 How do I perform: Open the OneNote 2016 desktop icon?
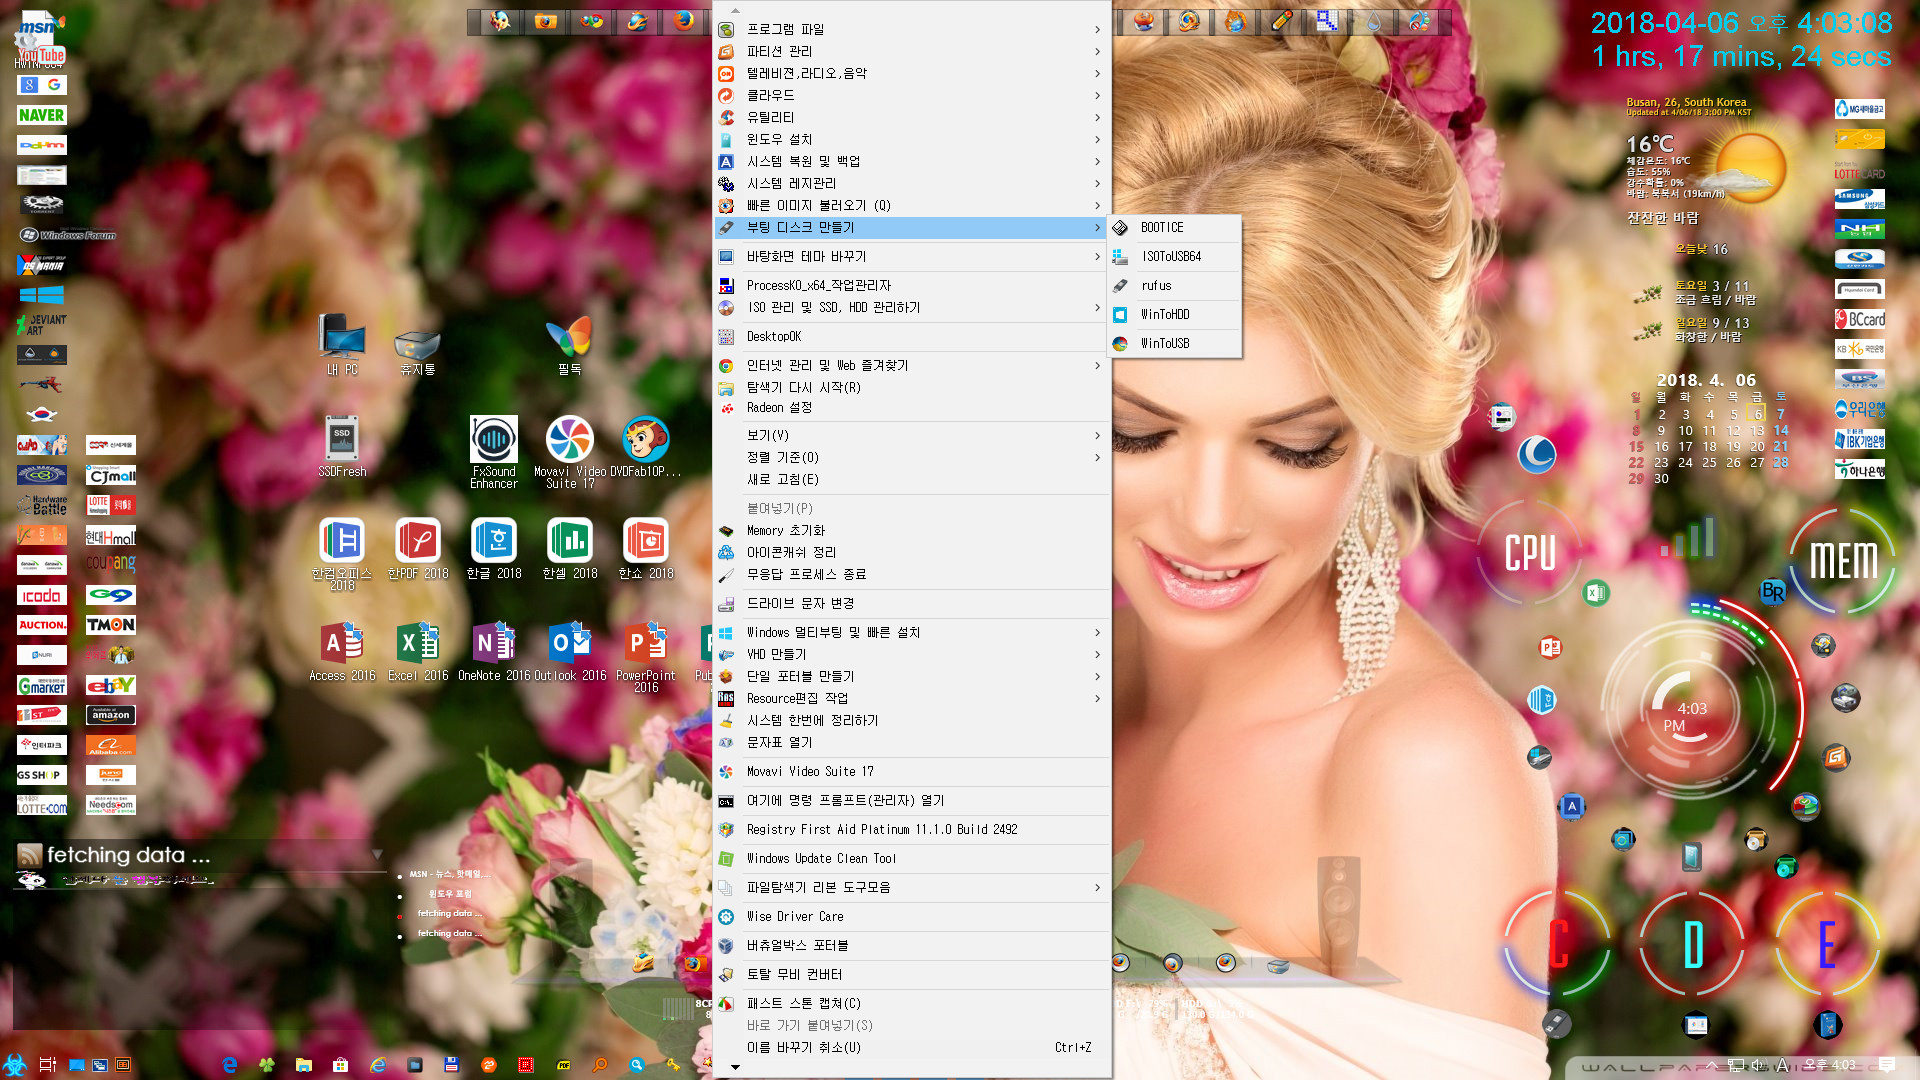[x=494, y=651]
